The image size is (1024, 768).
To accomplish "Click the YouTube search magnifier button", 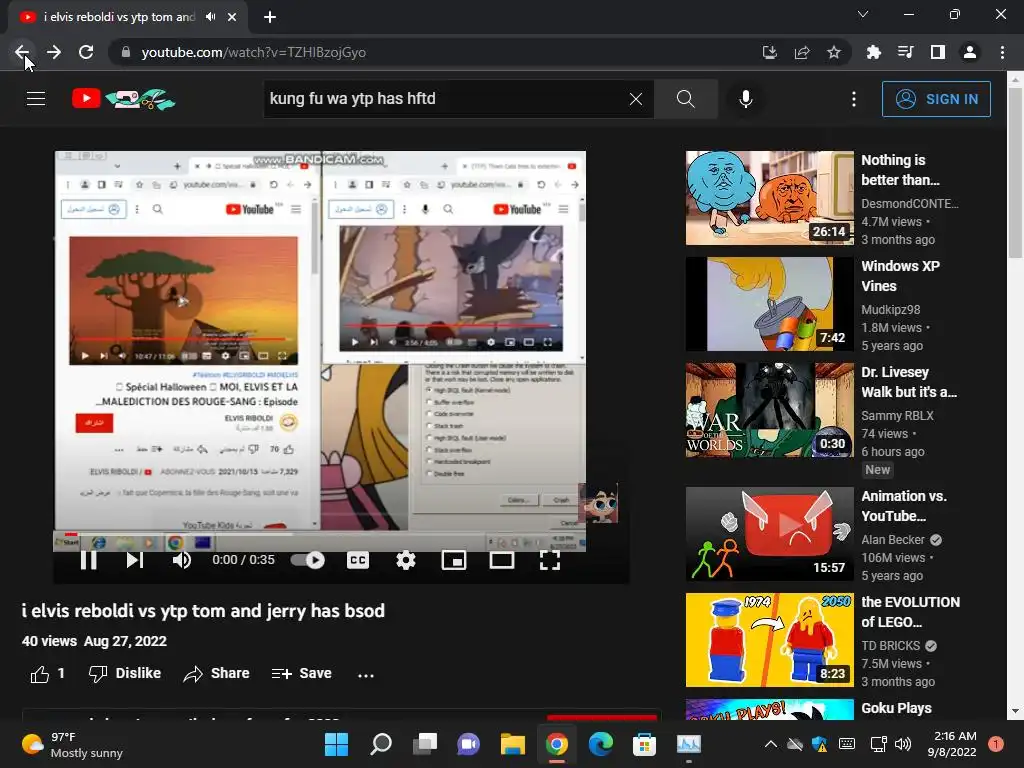I will (x=686, y=99).
